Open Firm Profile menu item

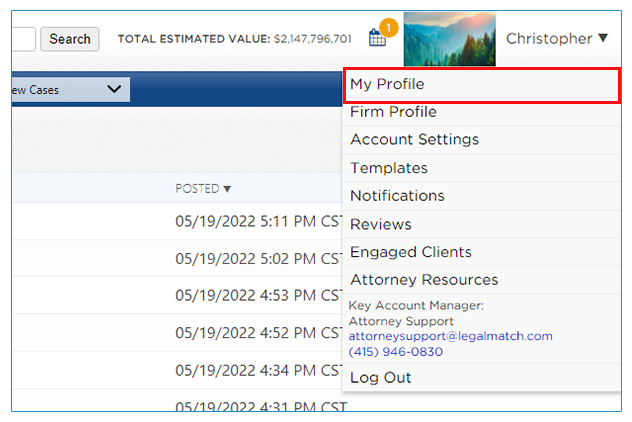click(393, 112)
